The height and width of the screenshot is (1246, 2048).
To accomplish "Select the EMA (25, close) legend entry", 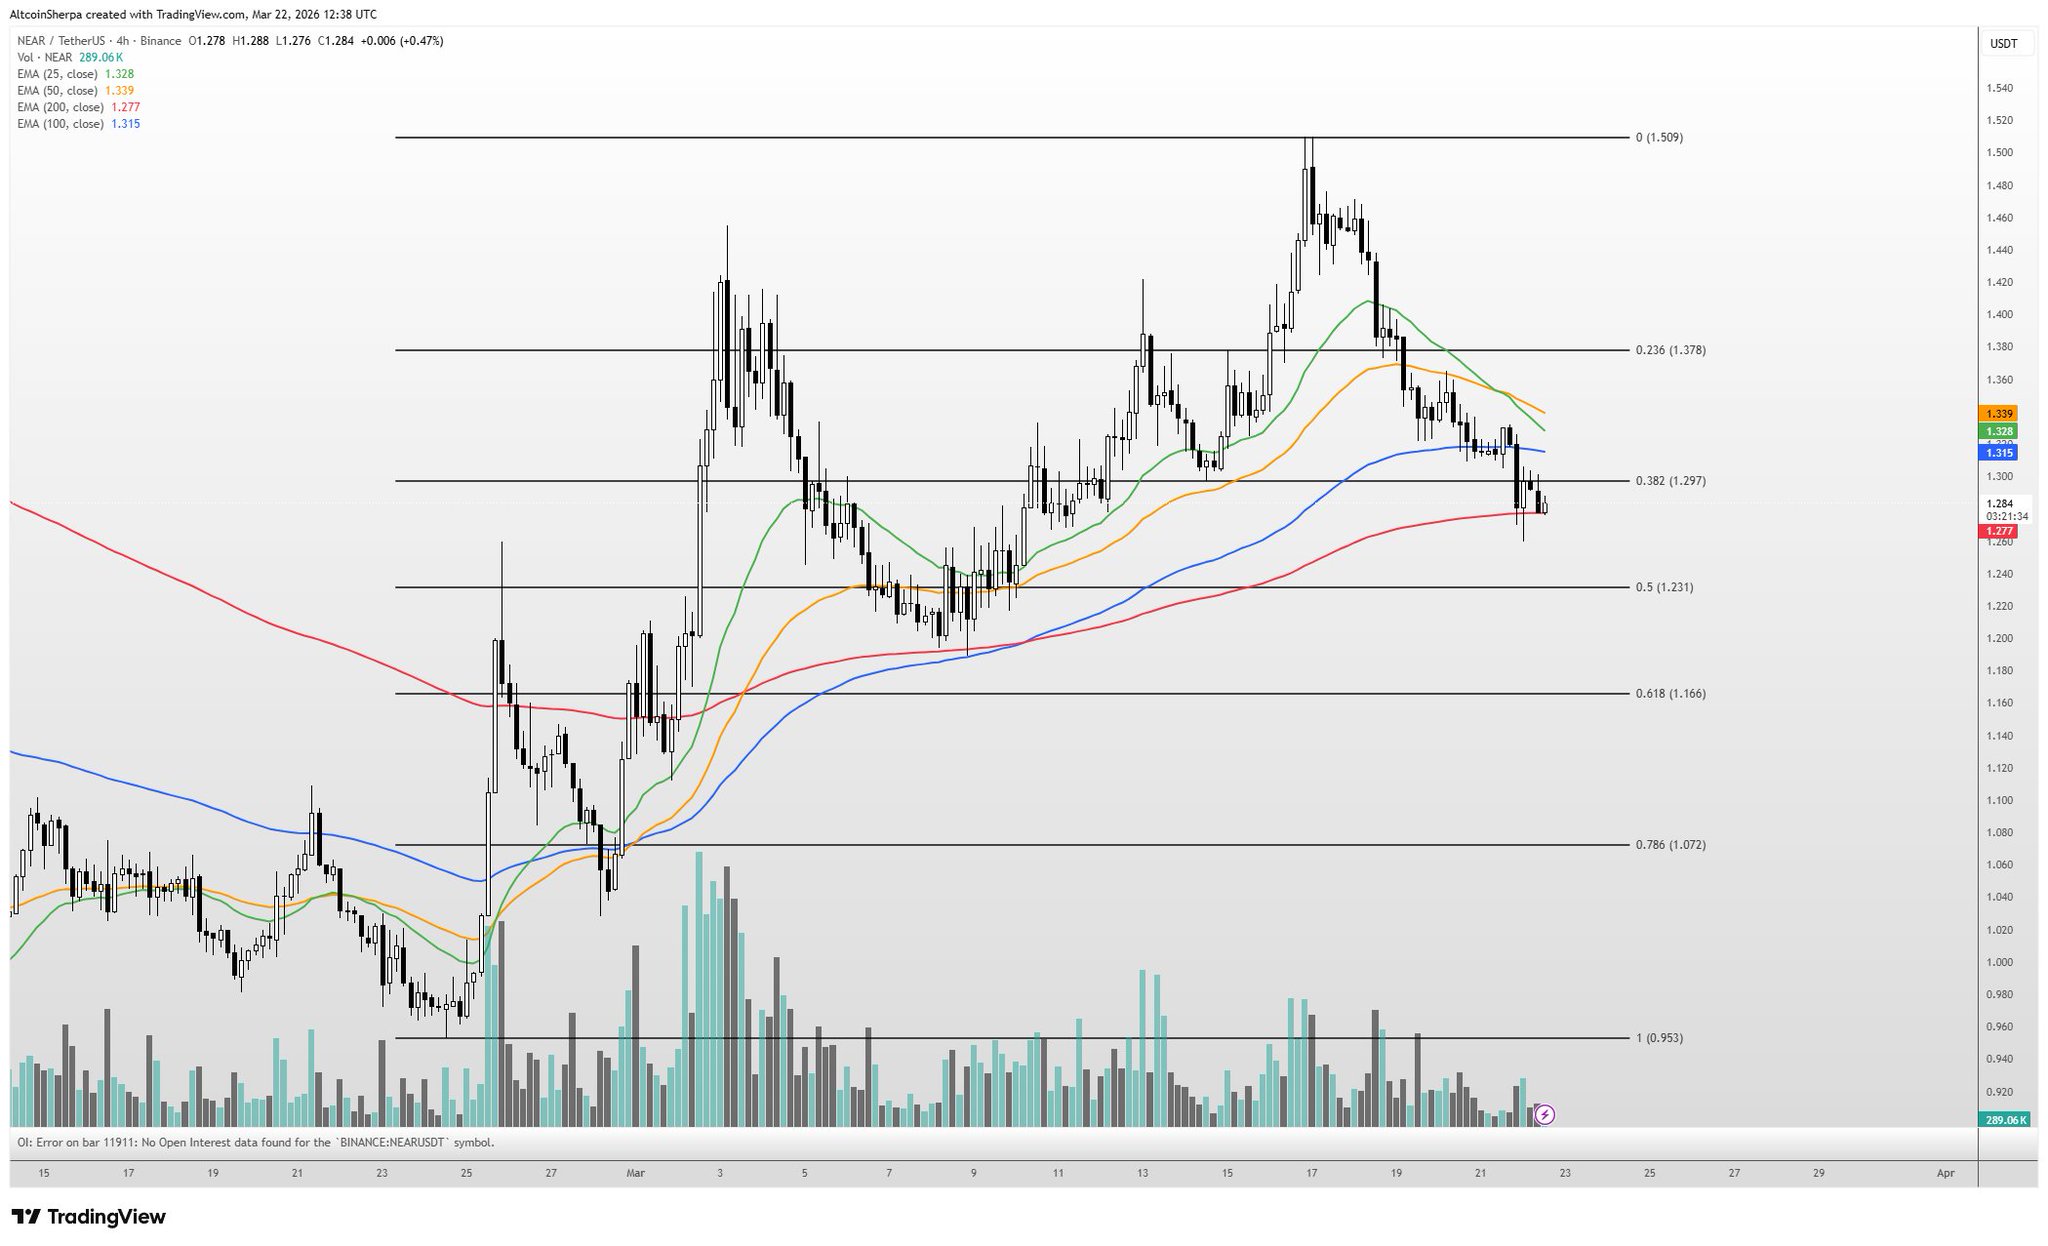I will coord(58,74).
